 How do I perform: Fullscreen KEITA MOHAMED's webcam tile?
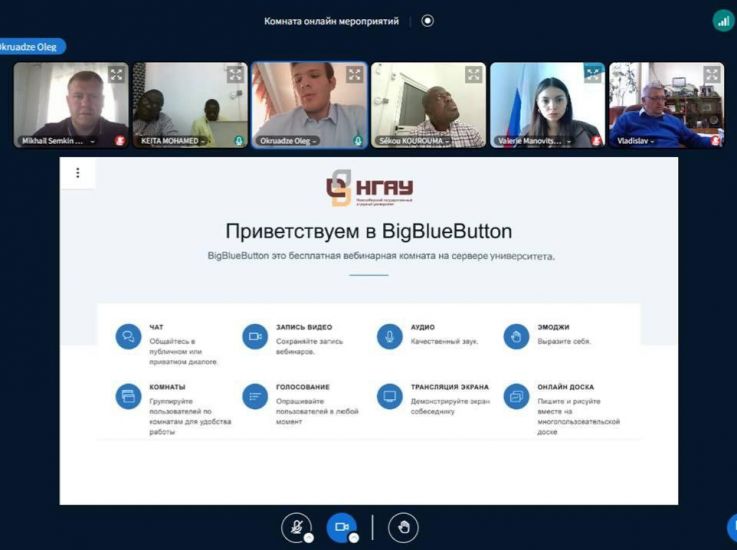pyautogui.click(x=235, y=75)
